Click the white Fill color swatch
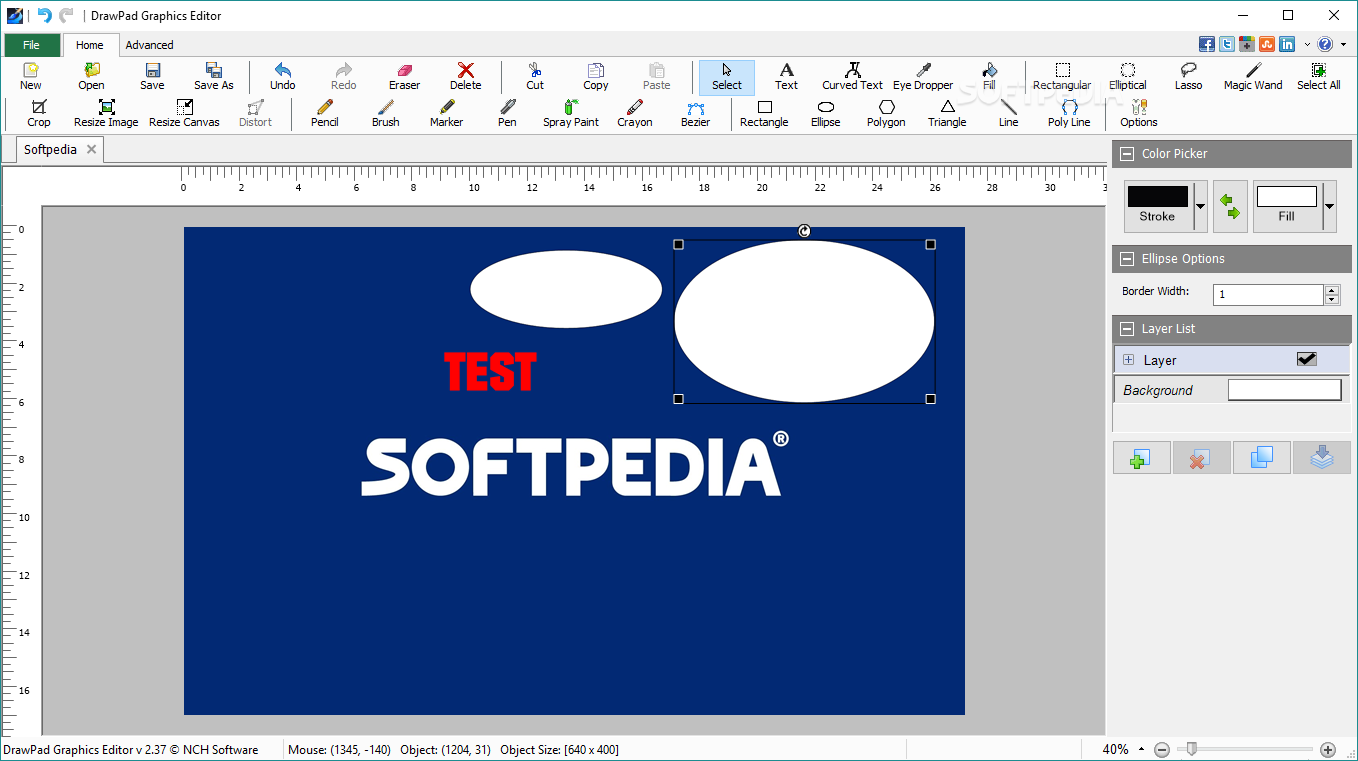The height and width of the screenshot is (761, 1358). click(x=1287, y=196)
